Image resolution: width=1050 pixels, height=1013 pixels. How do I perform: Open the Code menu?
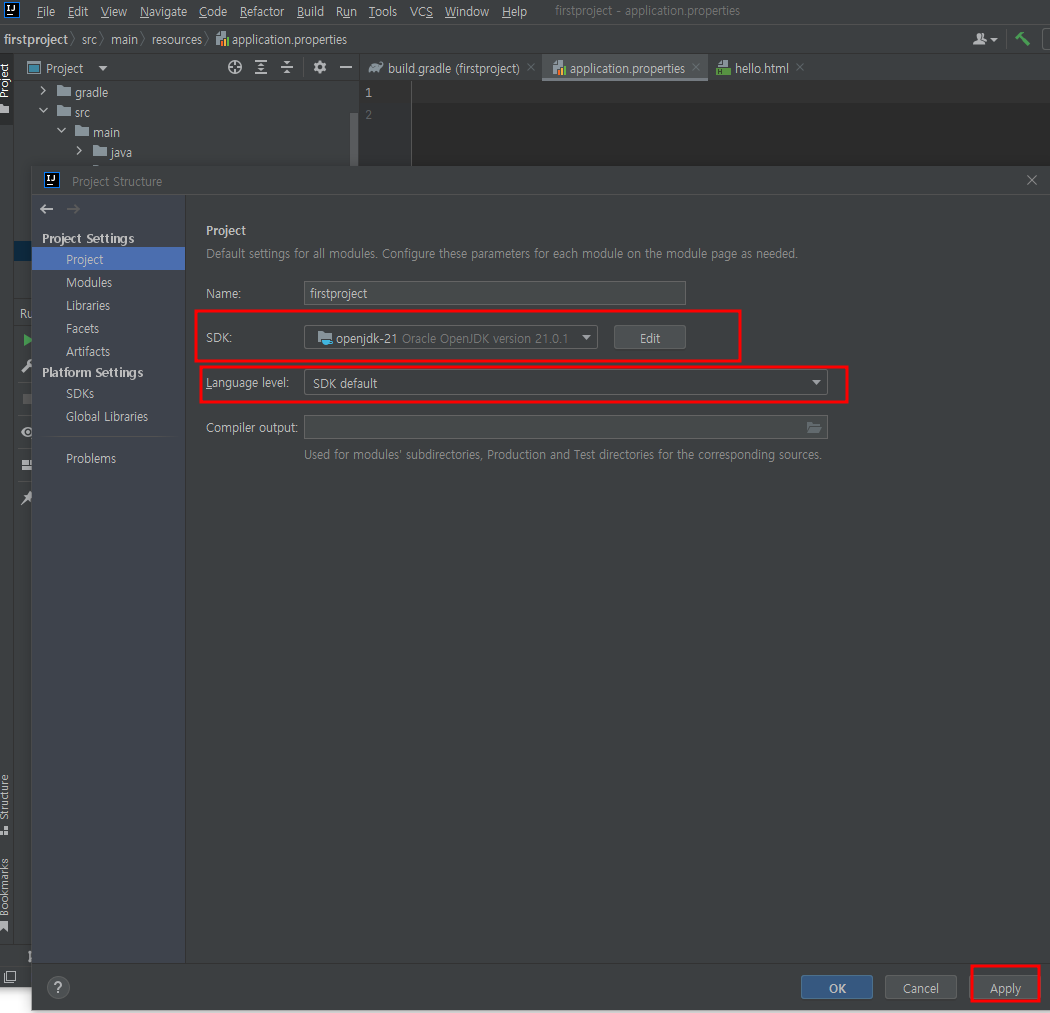(x=213, y=11)
